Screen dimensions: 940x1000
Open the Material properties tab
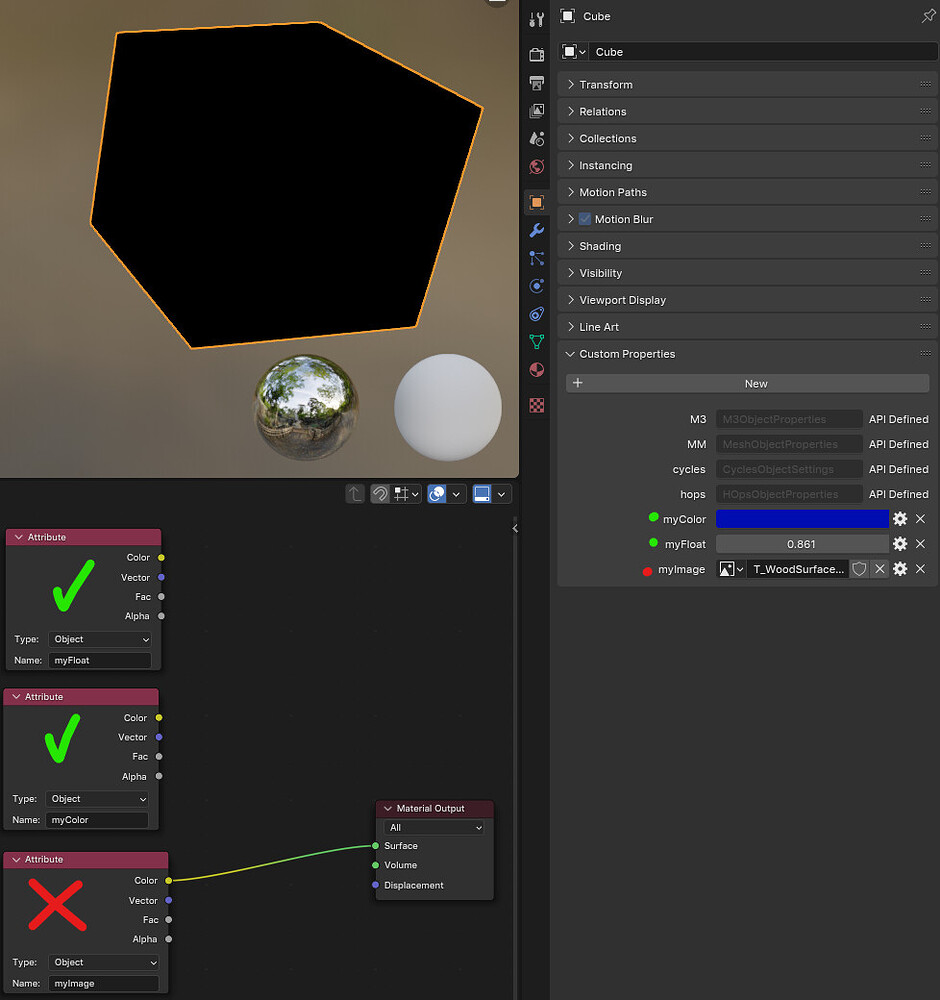537,370
